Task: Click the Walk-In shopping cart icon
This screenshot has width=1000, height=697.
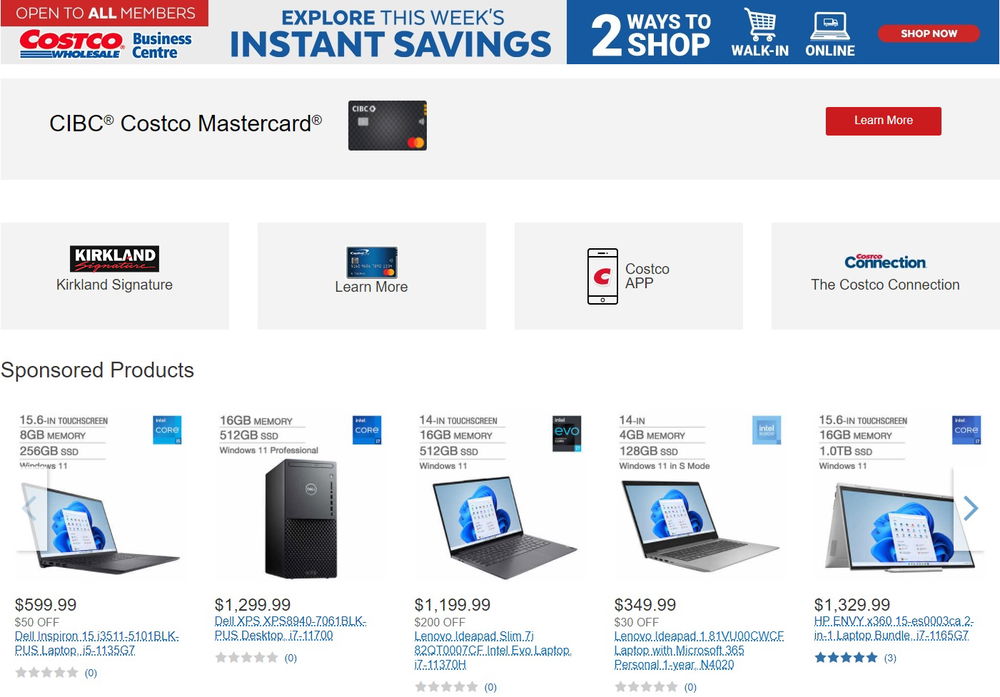Action: click(x=760, y=25)
